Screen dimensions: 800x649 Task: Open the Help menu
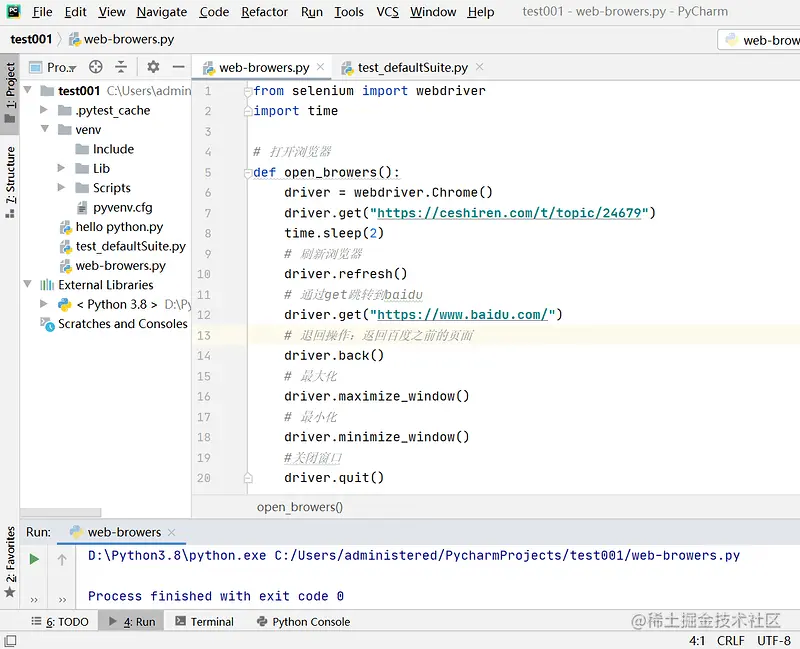click(x=481, y=12)
